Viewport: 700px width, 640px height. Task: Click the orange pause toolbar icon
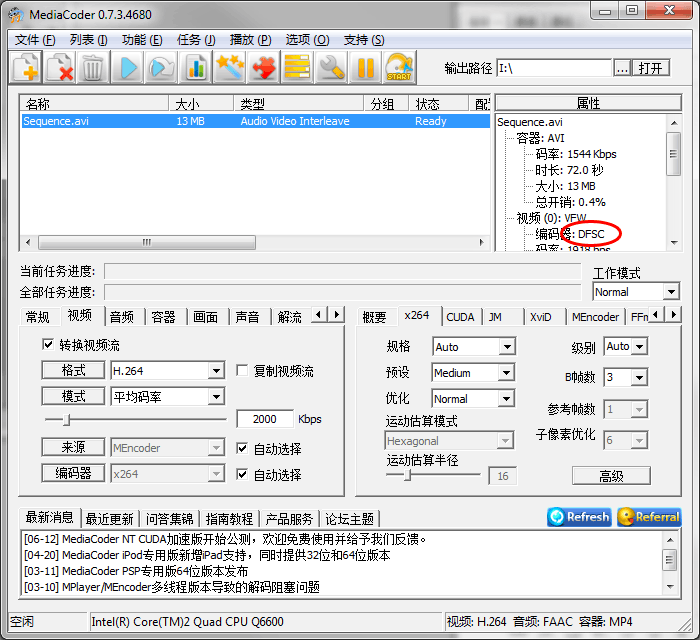pos(365,67)
